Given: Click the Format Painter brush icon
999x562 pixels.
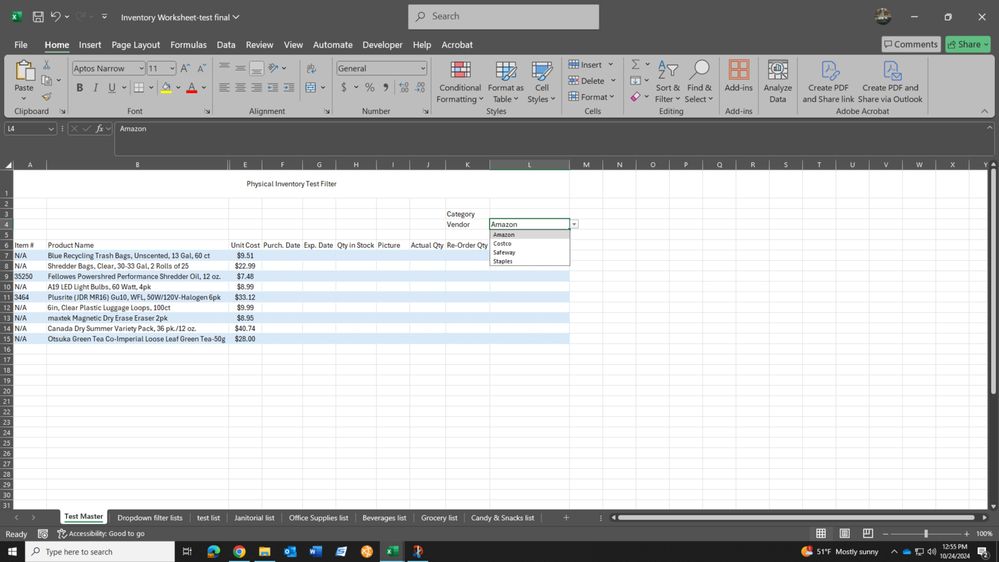Looking at the screenshot, I should coord(47,97).
